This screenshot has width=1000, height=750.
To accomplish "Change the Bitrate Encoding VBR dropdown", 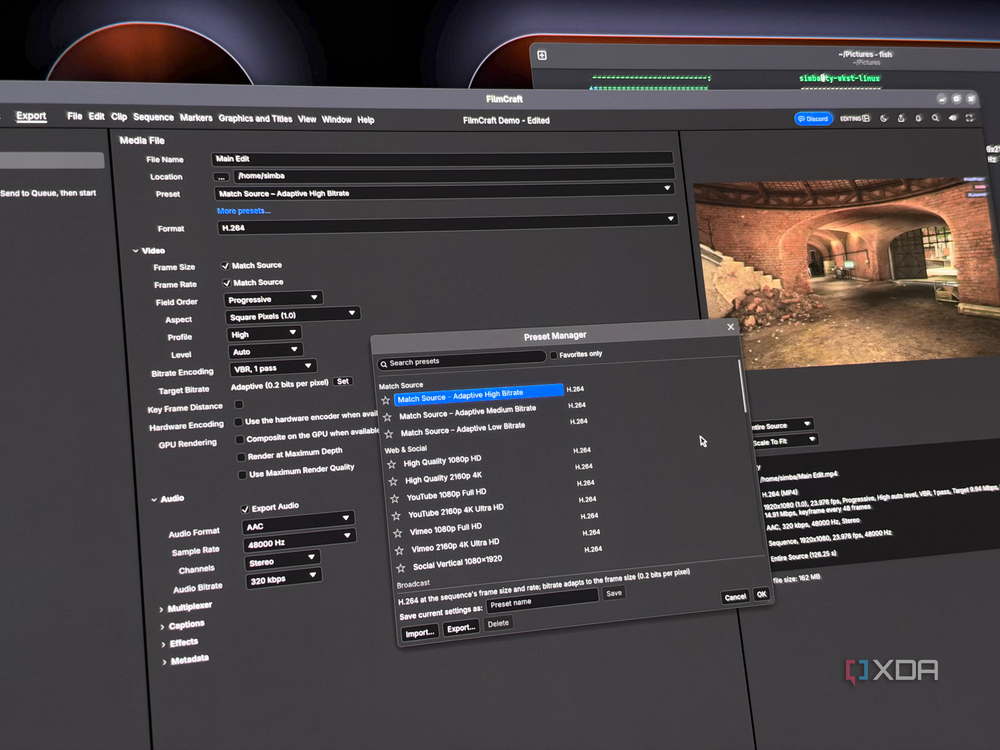I will pos(272,368).
